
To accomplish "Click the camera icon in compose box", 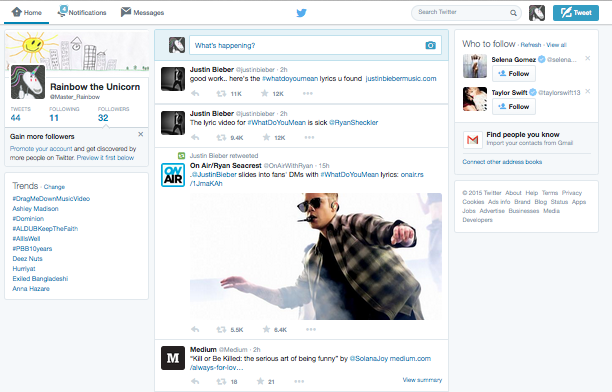I will point(430,45).
